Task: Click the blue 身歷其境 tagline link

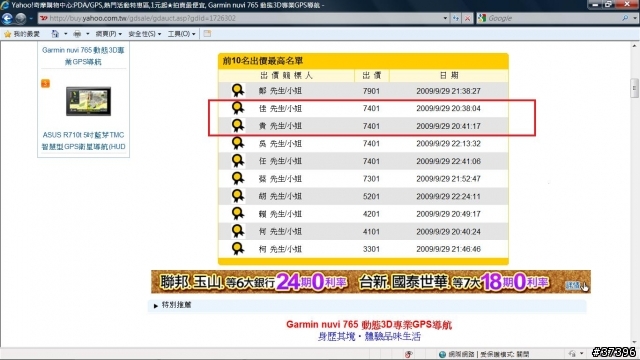Action: (x=369, y=337)
